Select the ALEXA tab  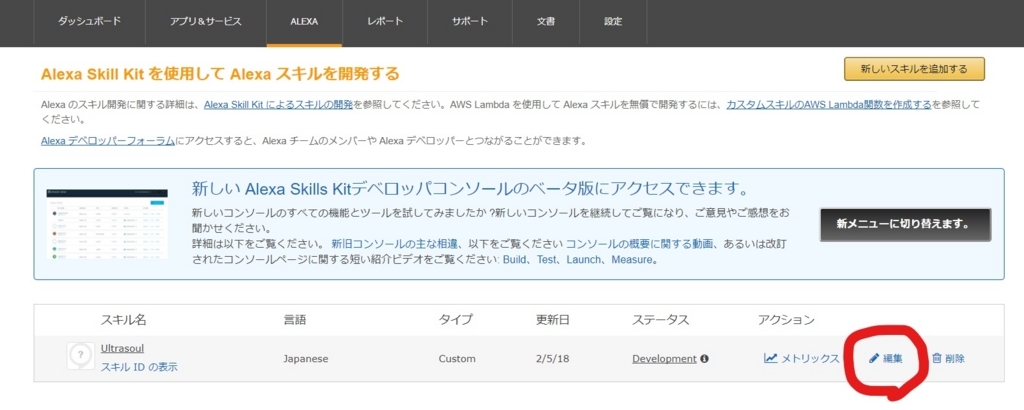304,22
